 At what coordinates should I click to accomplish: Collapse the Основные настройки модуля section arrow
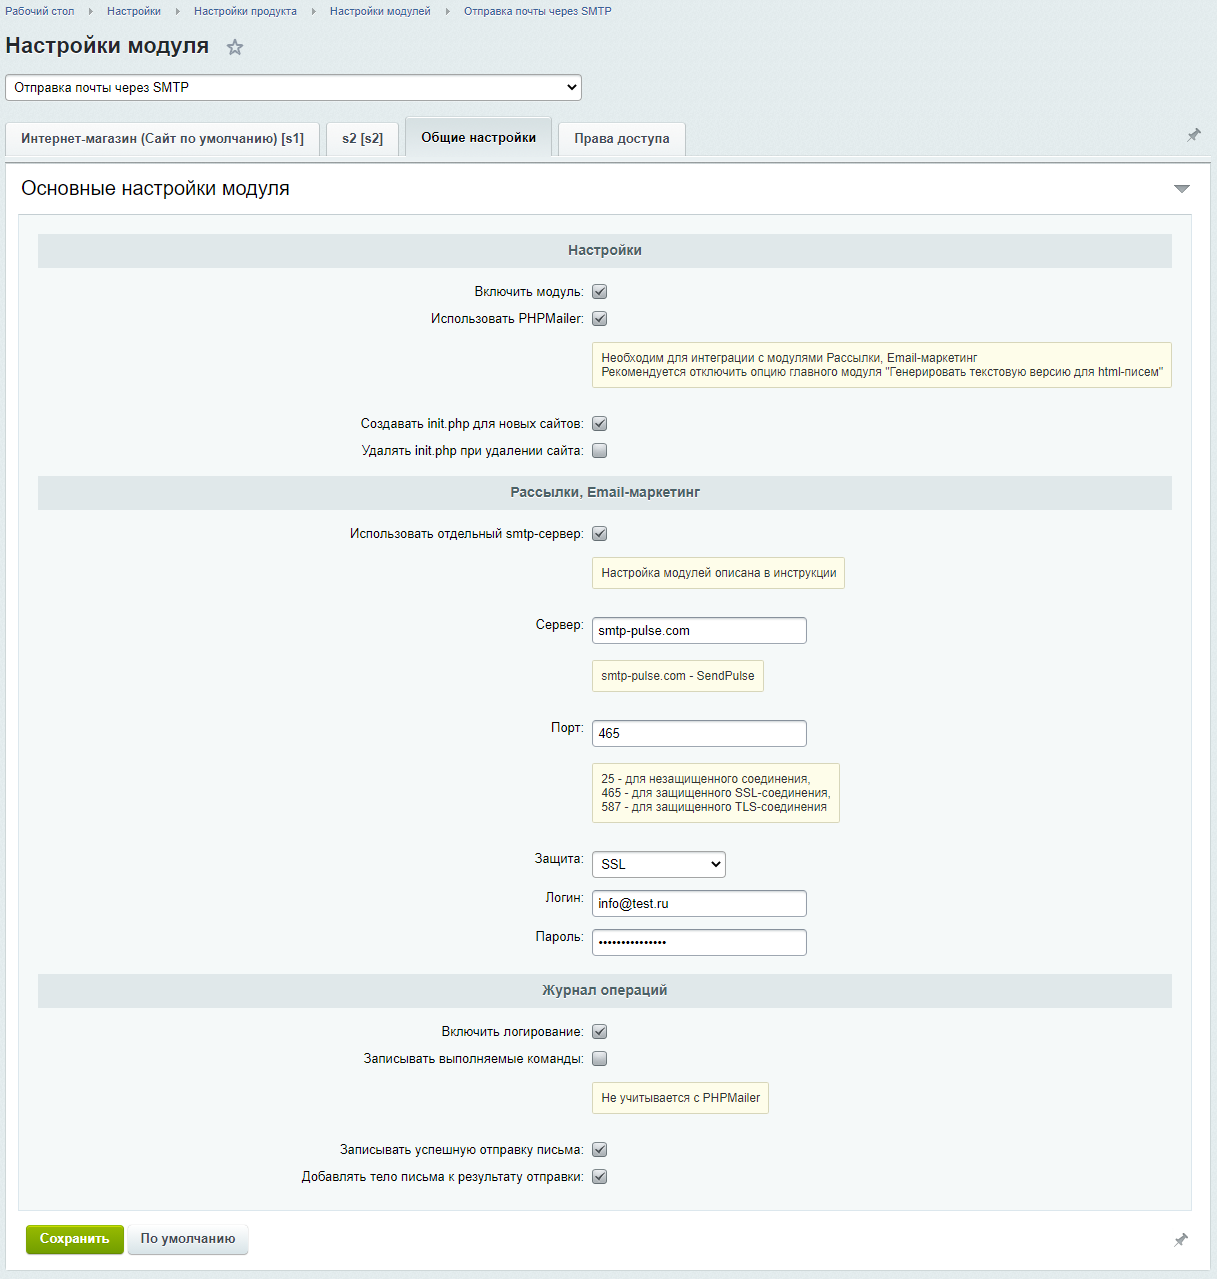1182,189
